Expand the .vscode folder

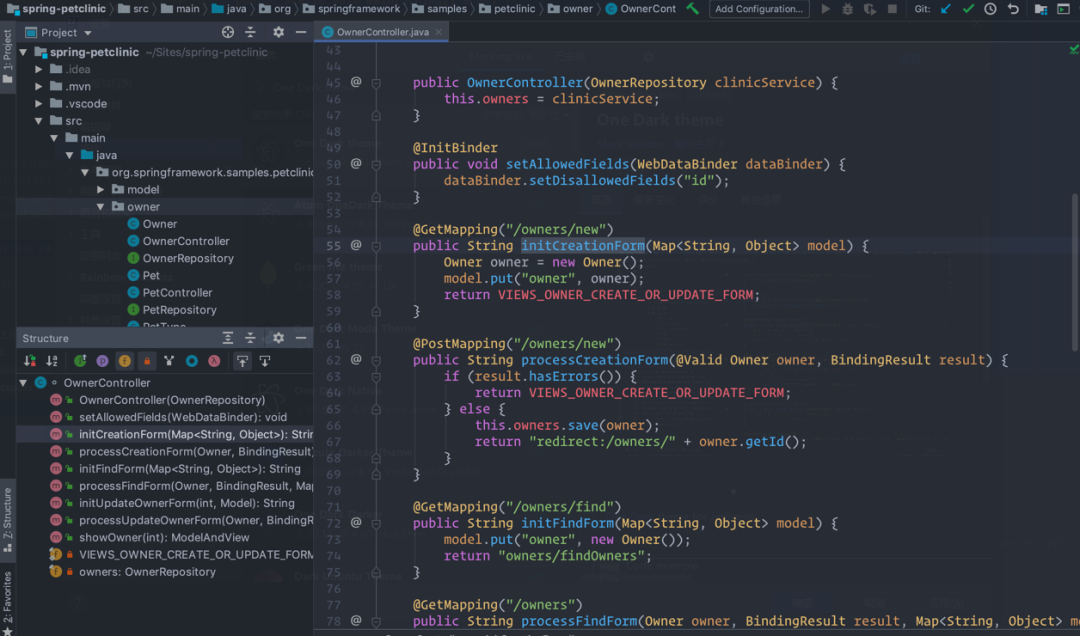39,104
